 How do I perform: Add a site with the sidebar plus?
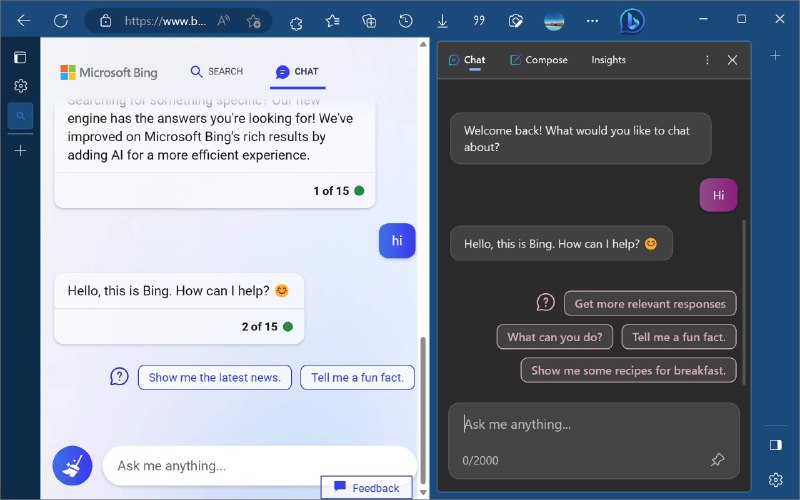[775, 55]
